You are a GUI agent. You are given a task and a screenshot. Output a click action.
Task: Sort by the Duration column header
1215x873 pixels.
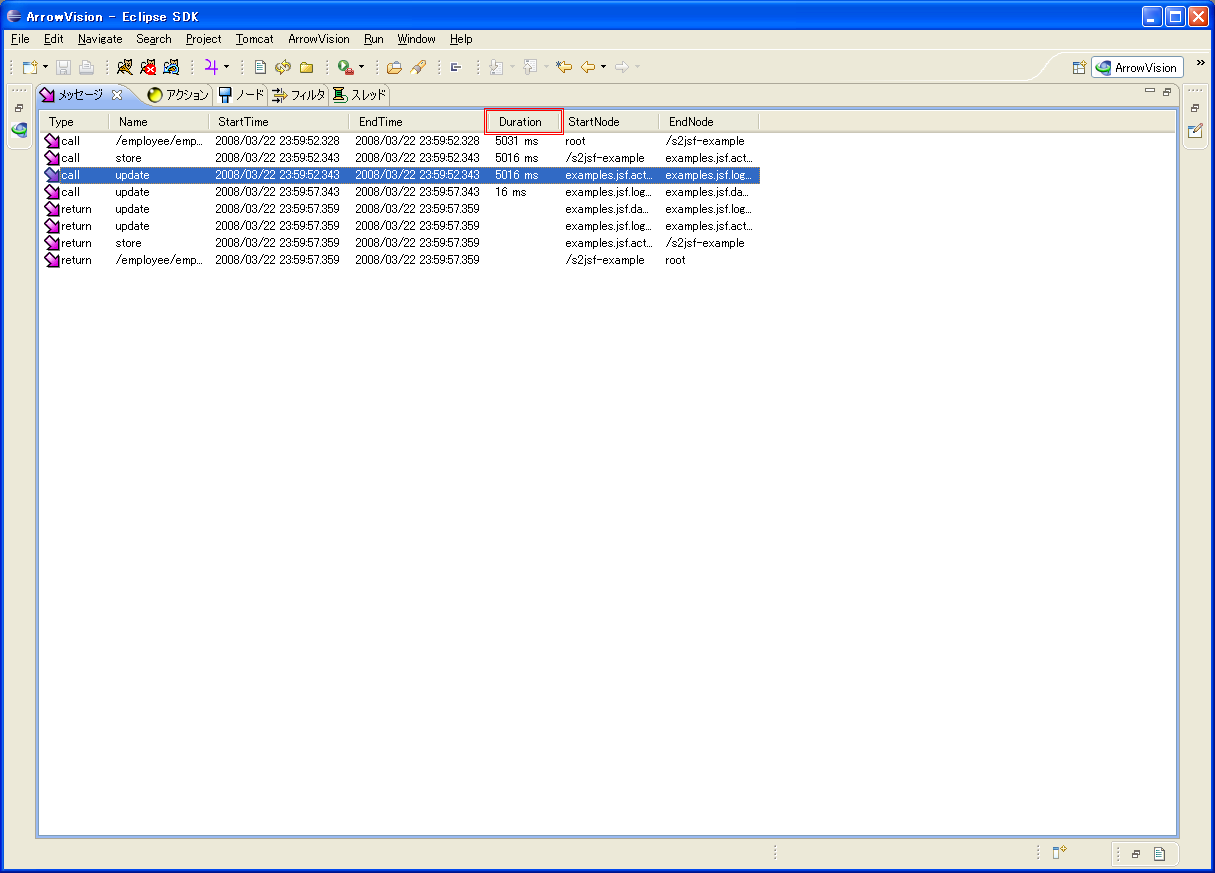tap(523, 121)
